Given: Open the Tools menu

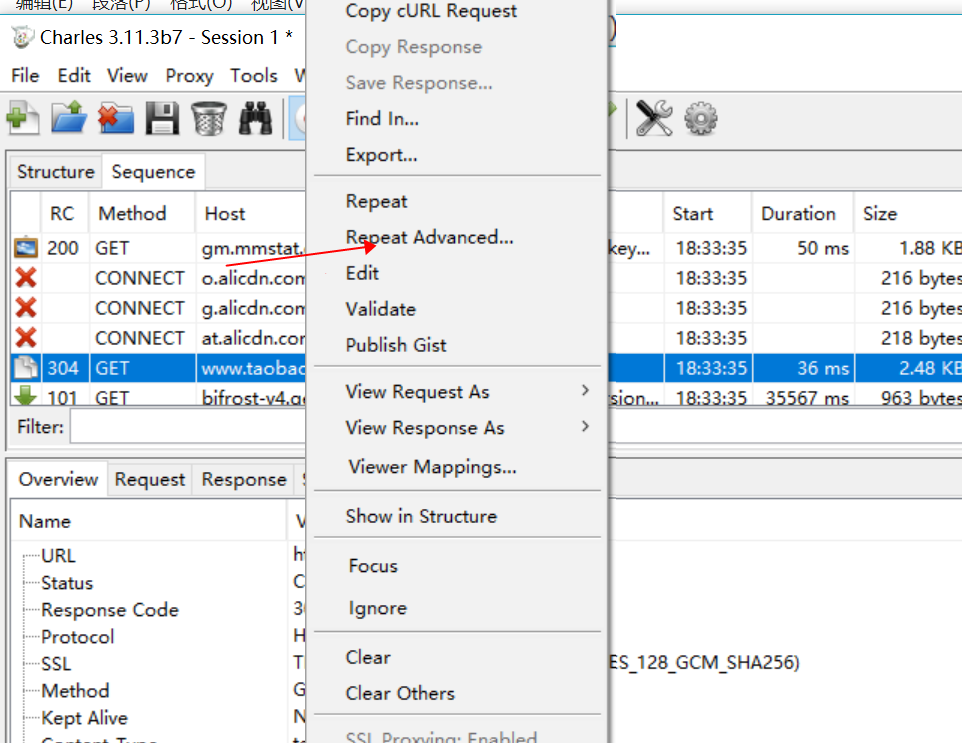Looking at the screenshot, I should pyautogui.click(x=254, y=75).
